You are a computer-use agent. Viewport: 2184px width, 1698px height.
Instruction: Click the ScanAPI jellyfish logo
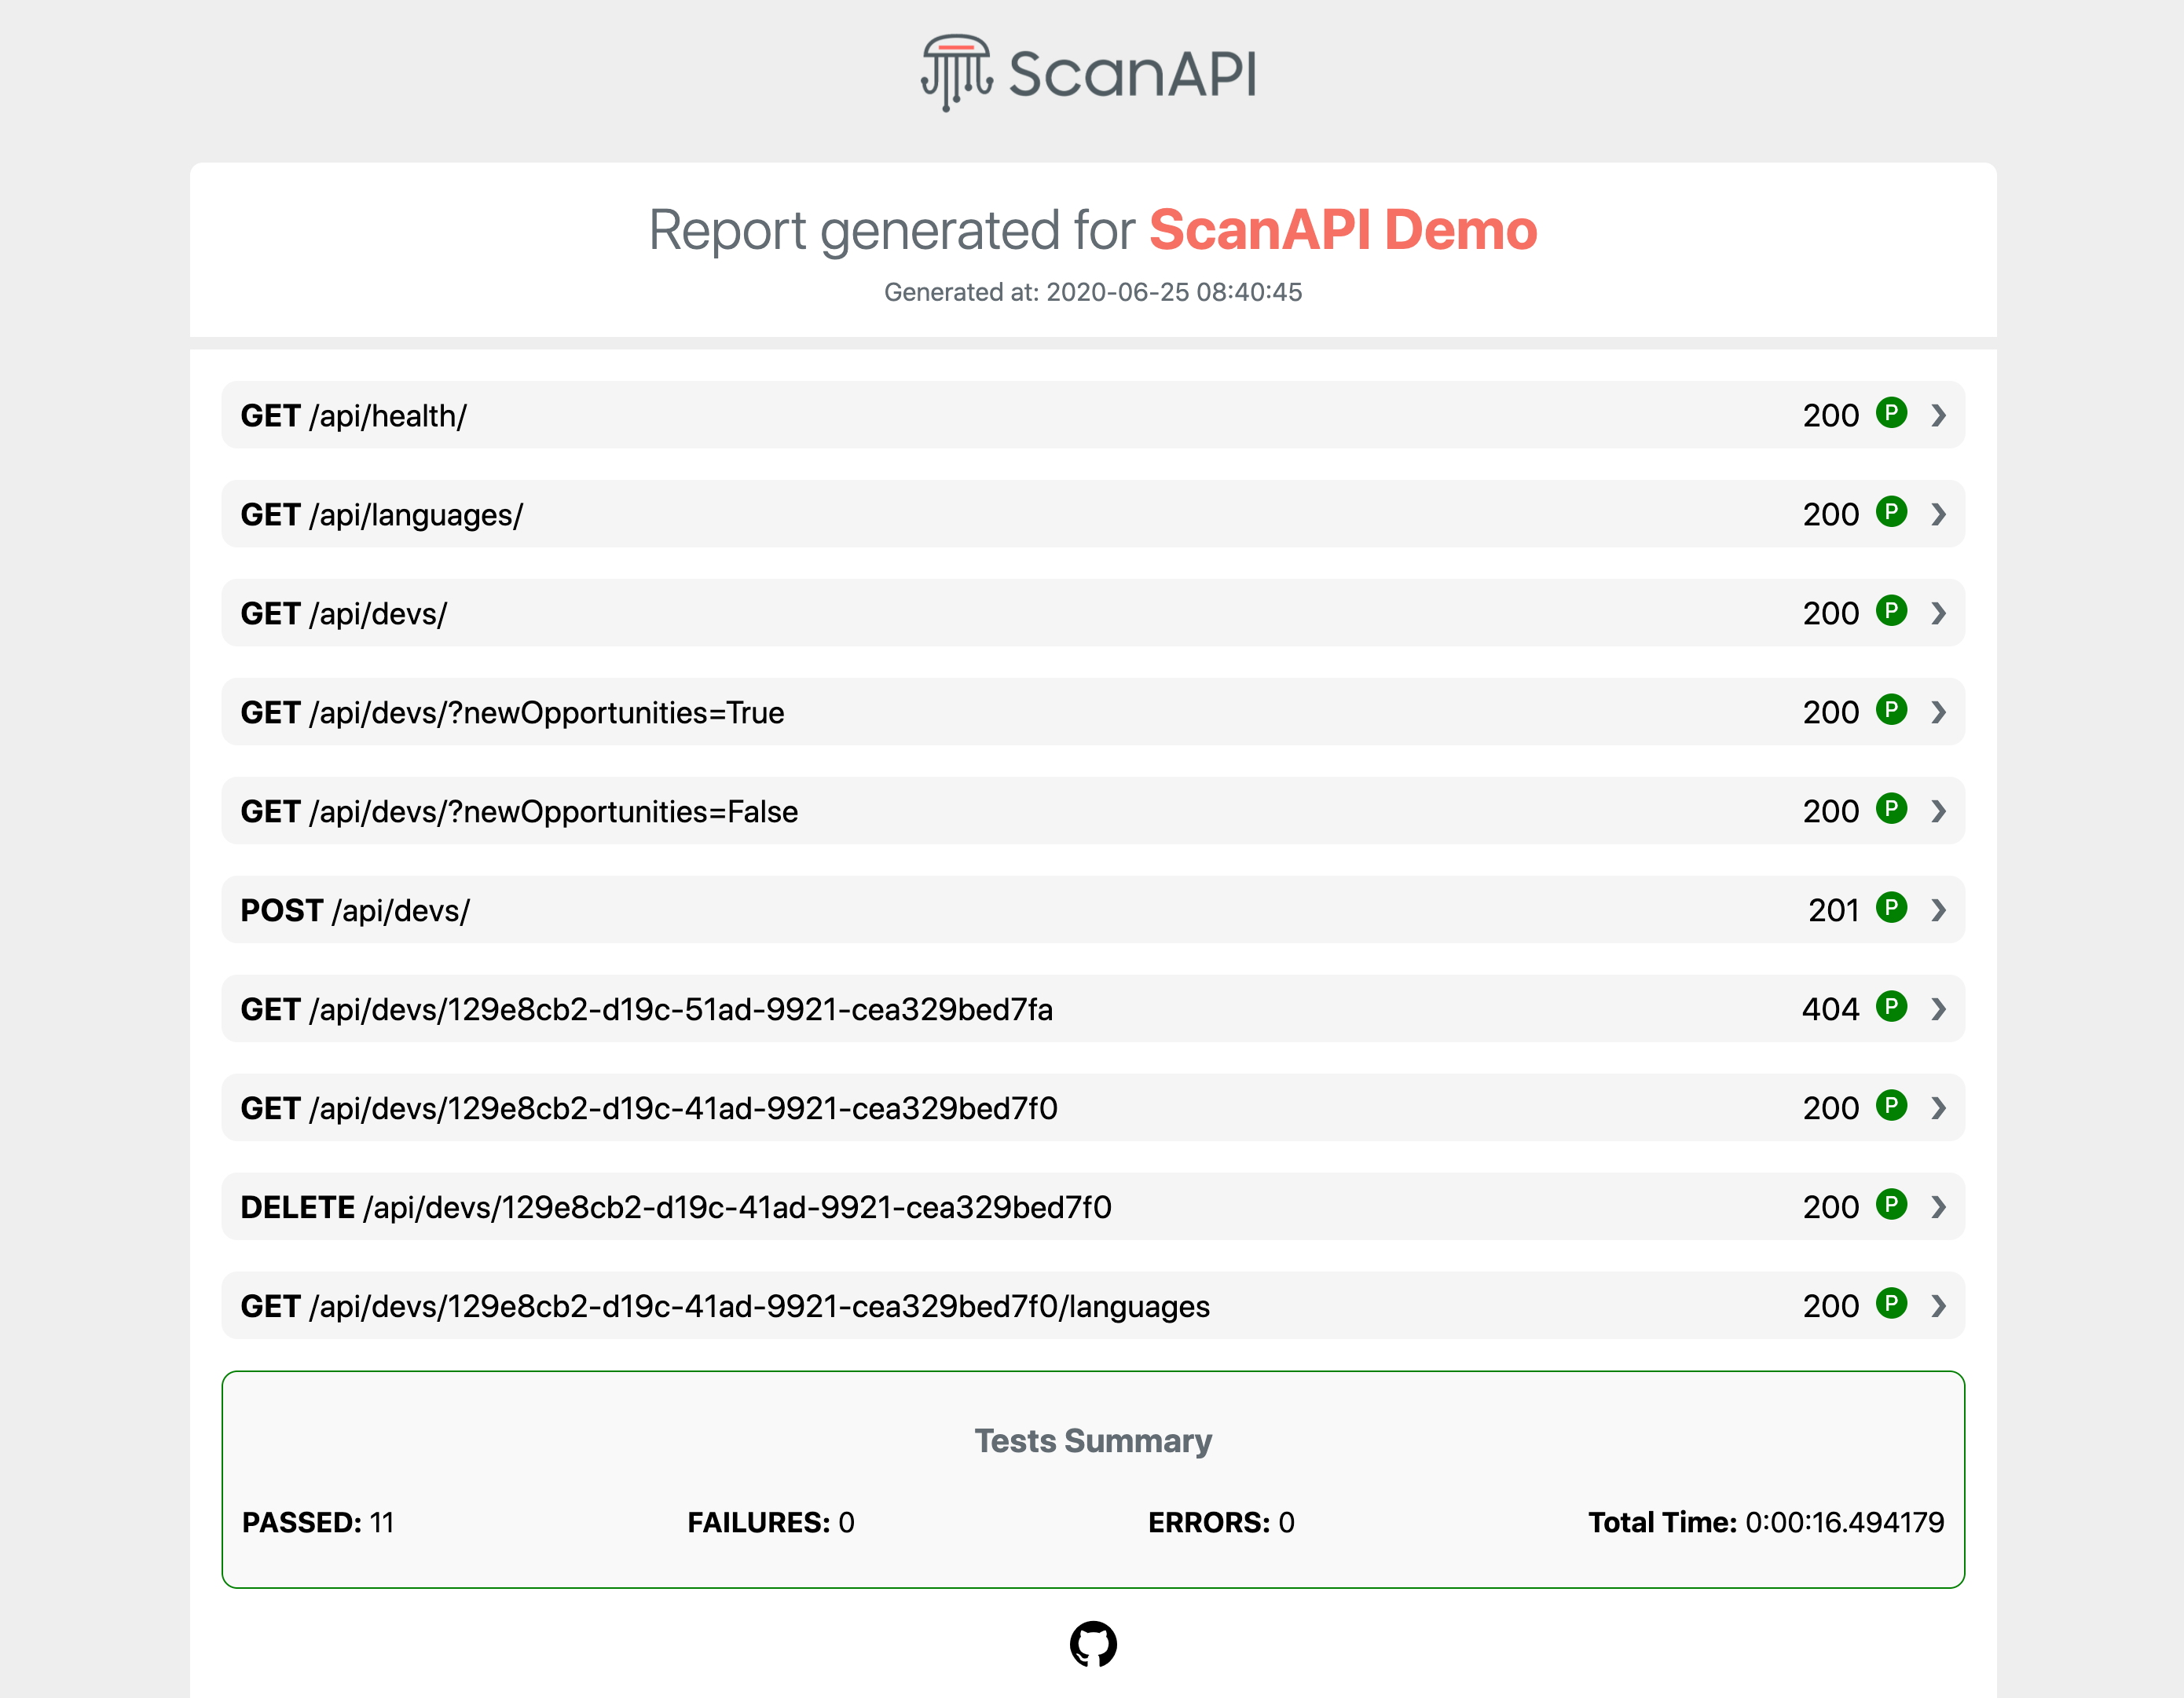955,70
